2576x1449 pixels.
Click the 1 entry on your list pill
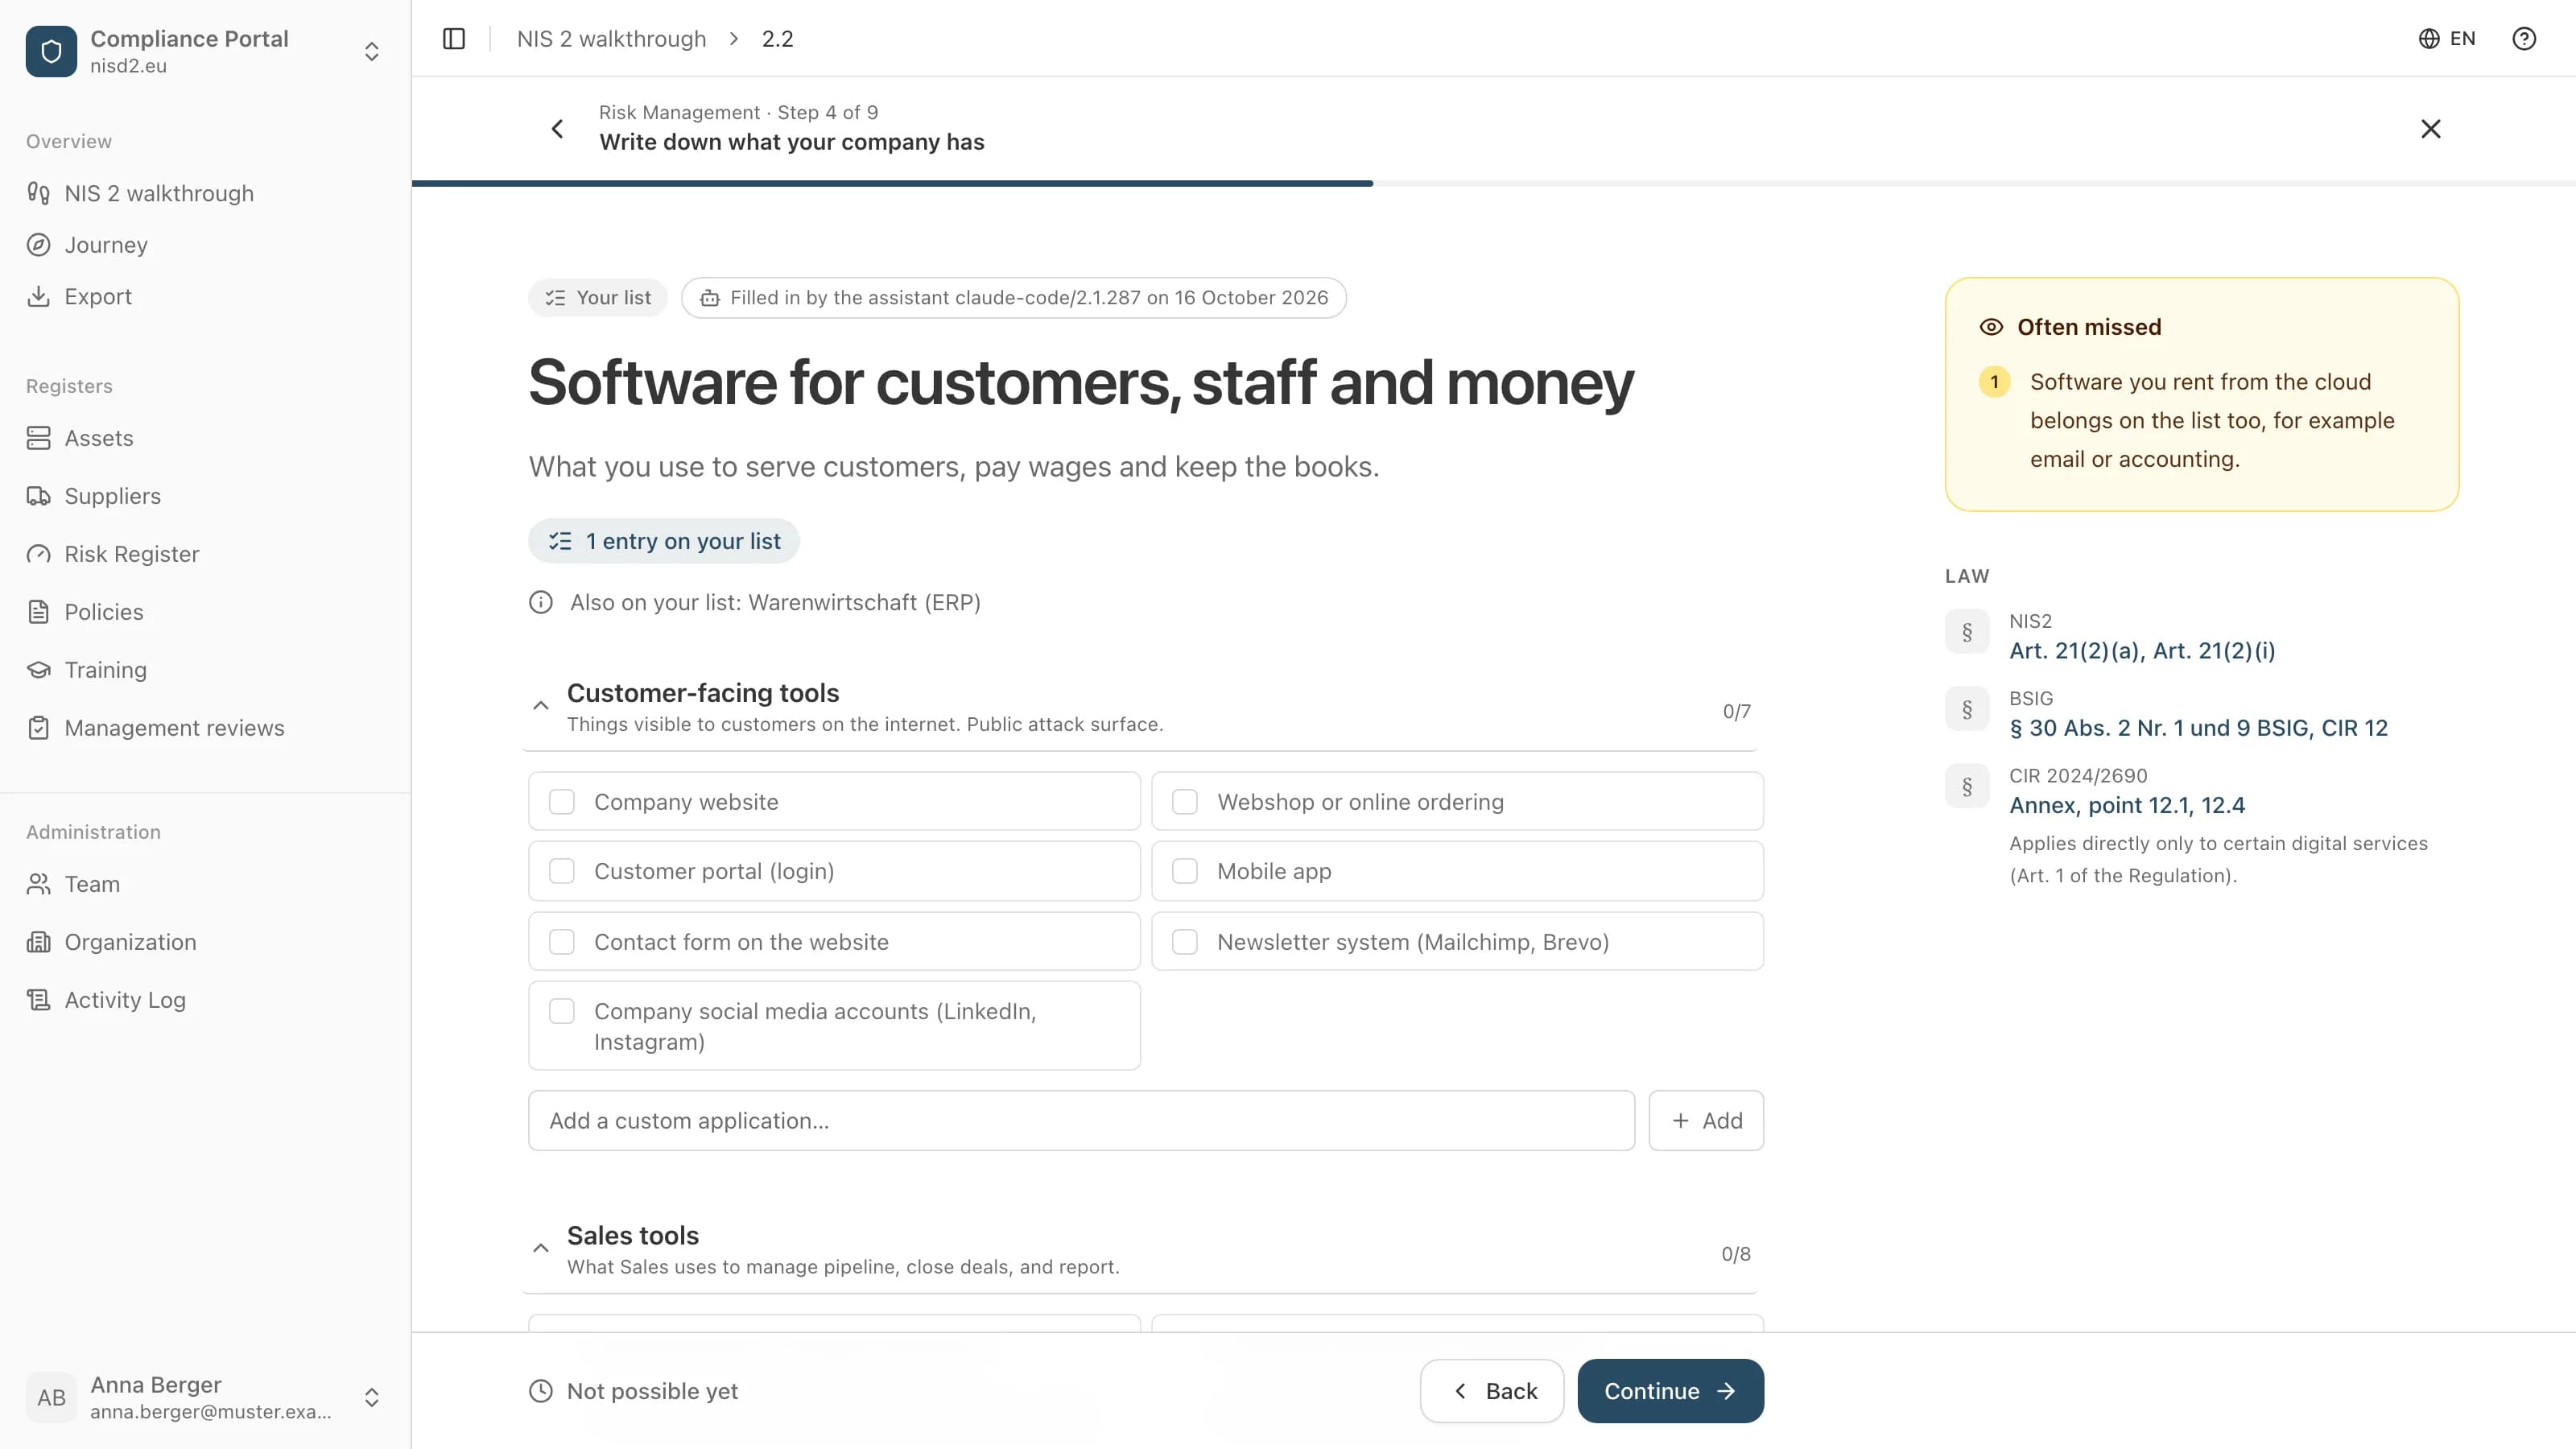[x=664, y=541]
